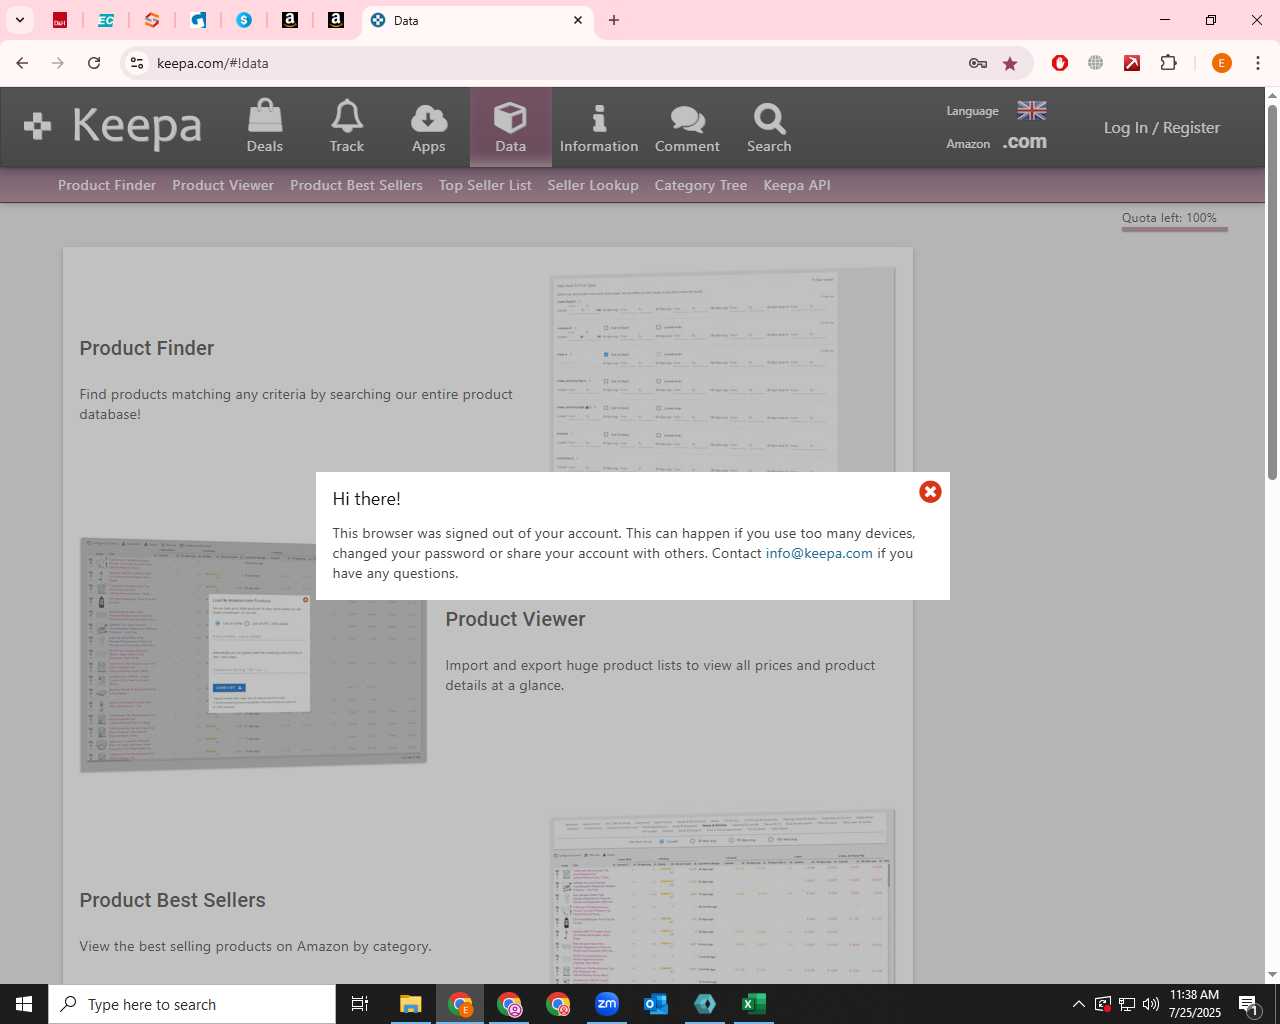This screenshot has height=1024, width=1280.
Task: Go forward in browser history
Action: tap(58, 63)
